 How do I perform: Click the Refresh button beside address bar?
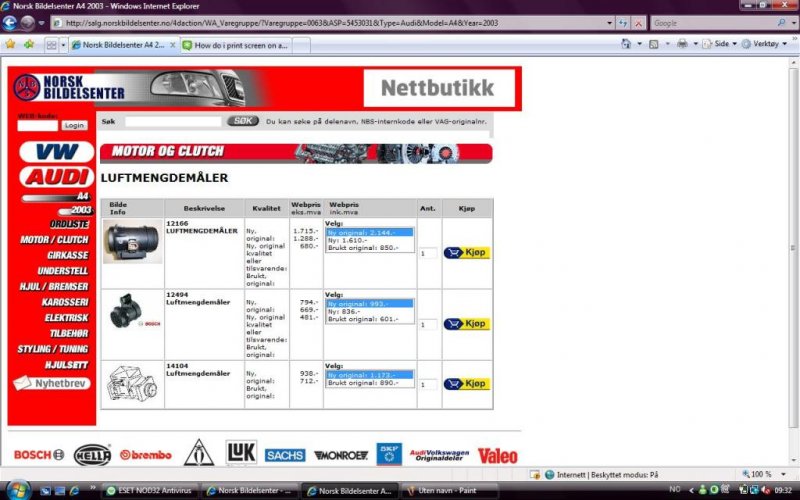[622, 22]
